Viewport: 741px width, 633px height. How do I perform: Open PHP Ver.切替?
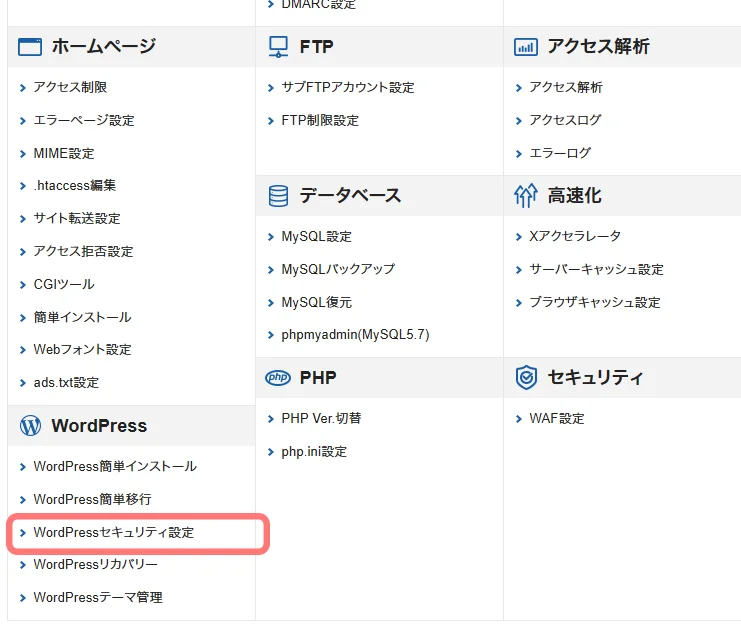coord(321,418)
